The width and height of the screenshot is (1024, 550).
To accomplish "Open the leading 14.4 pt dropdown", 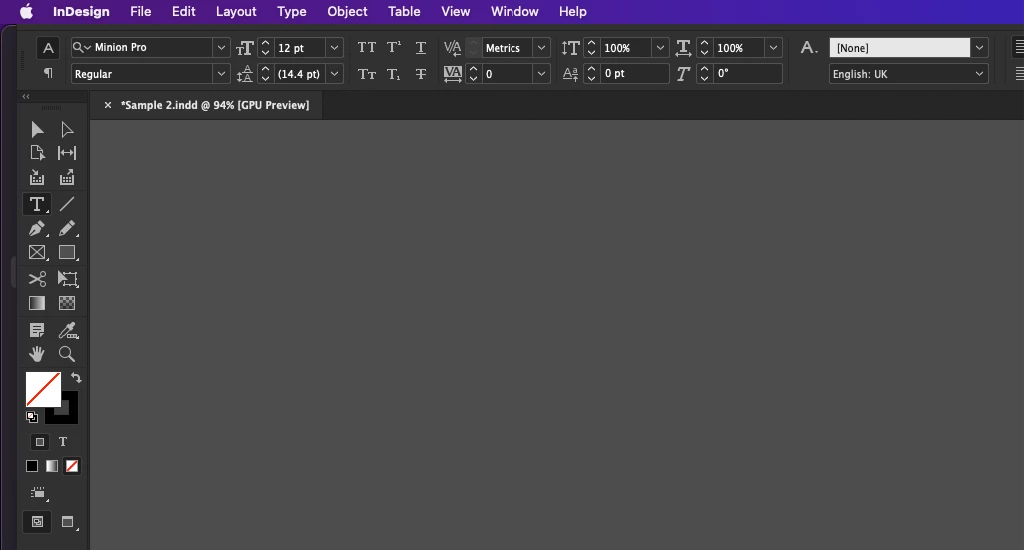I will coord(334,74).
